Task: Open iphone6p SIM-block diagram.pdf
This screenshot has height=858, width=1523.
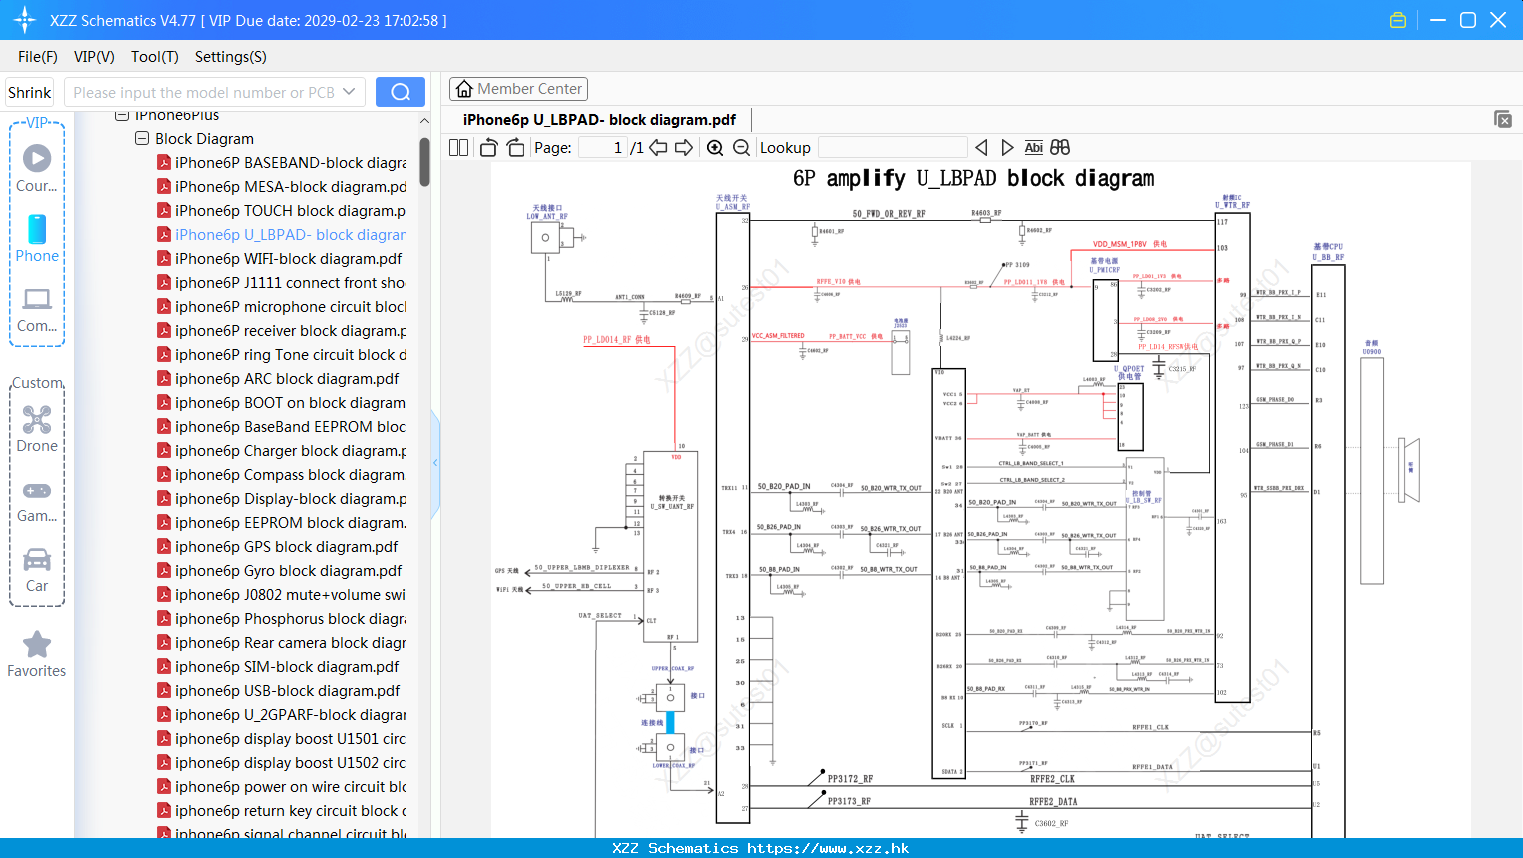Action: (x=278, y=667)
